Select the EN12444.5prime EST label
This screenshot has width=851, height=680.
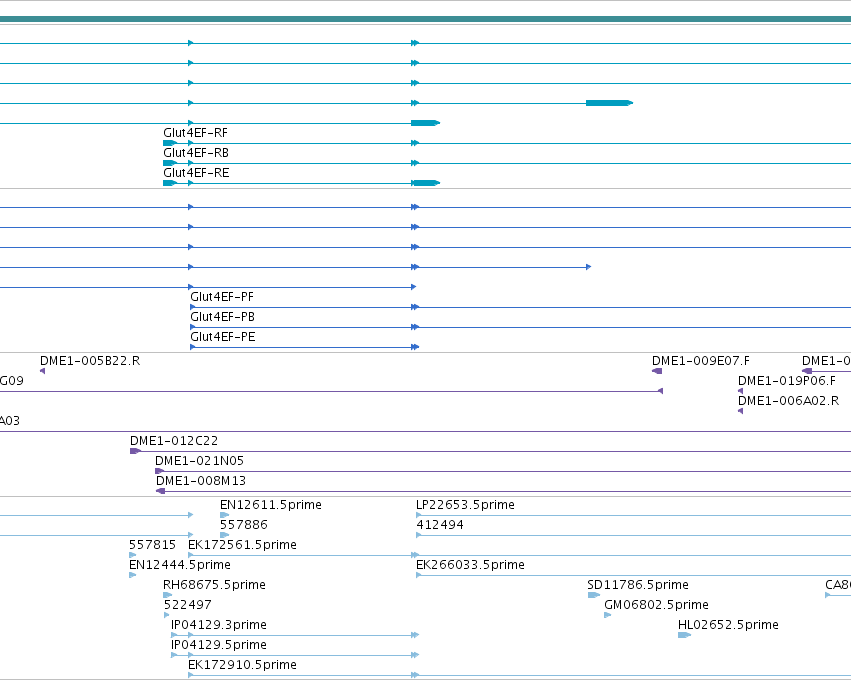(180, 565)
